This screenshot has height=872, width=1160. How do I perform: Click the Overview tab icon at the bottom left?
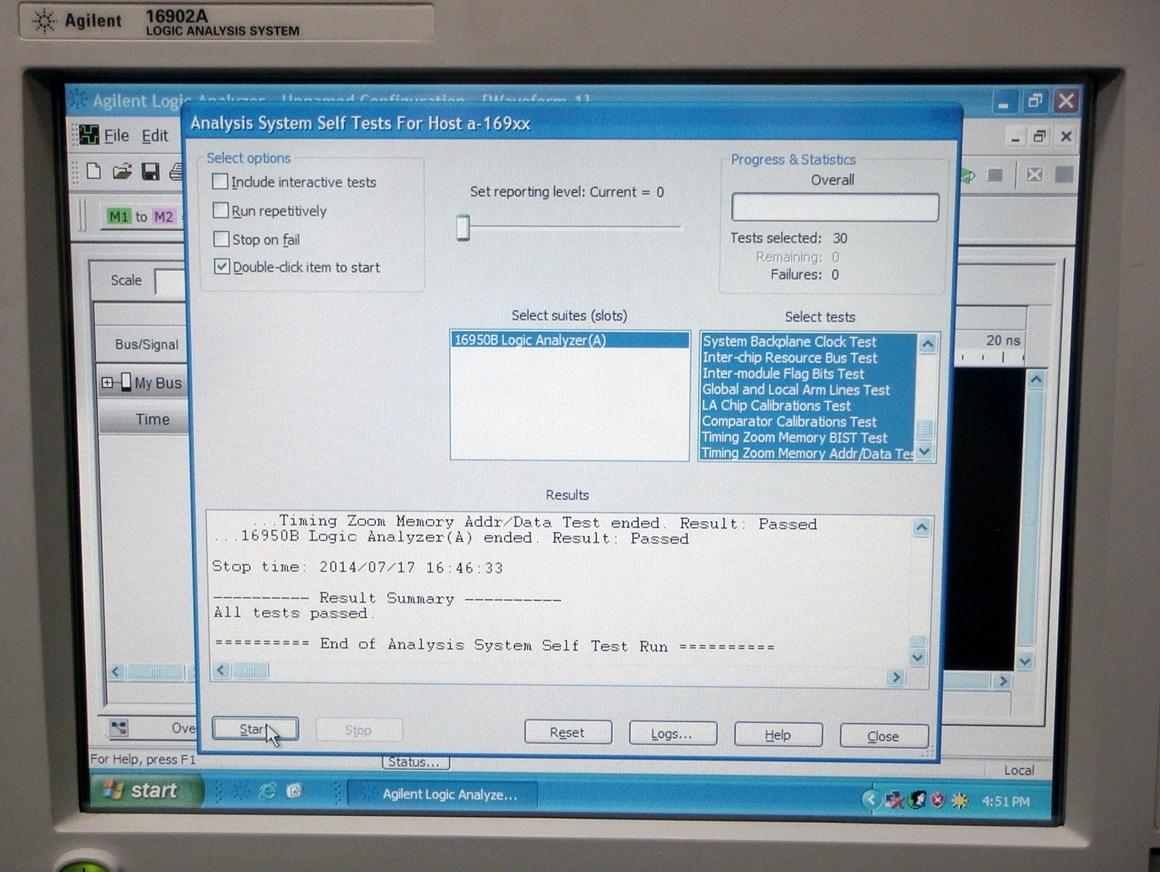coord(118,728)
